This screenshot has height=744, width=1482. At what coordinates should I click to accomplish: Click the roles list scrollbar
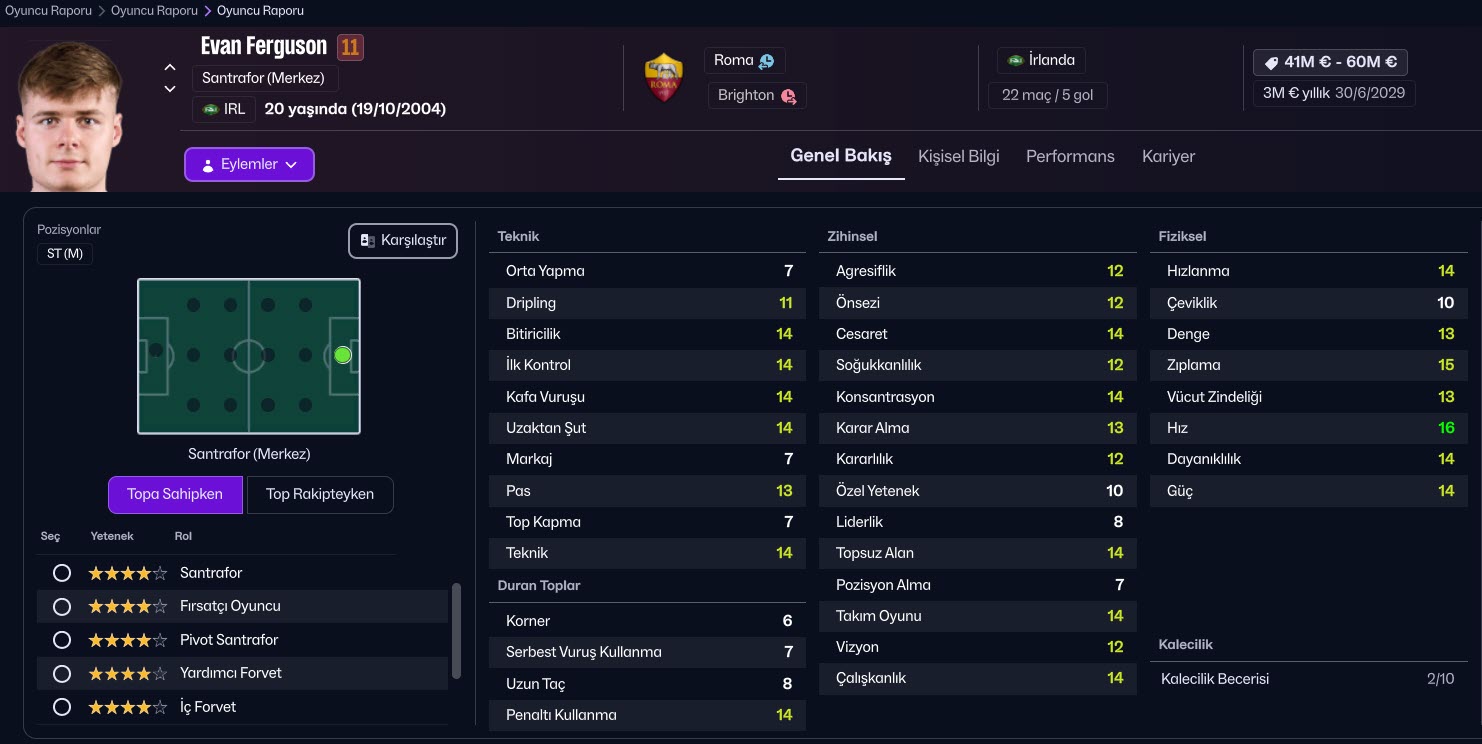[x=457, y=630]
